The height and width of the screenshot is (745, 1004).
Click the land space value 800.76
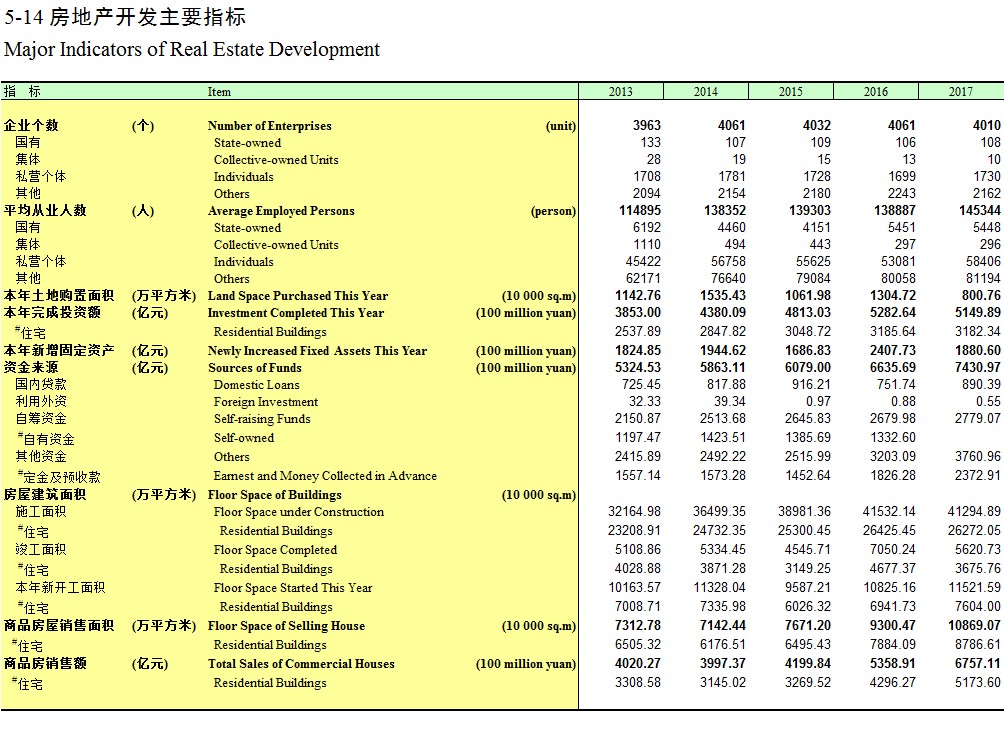point(981,296)
